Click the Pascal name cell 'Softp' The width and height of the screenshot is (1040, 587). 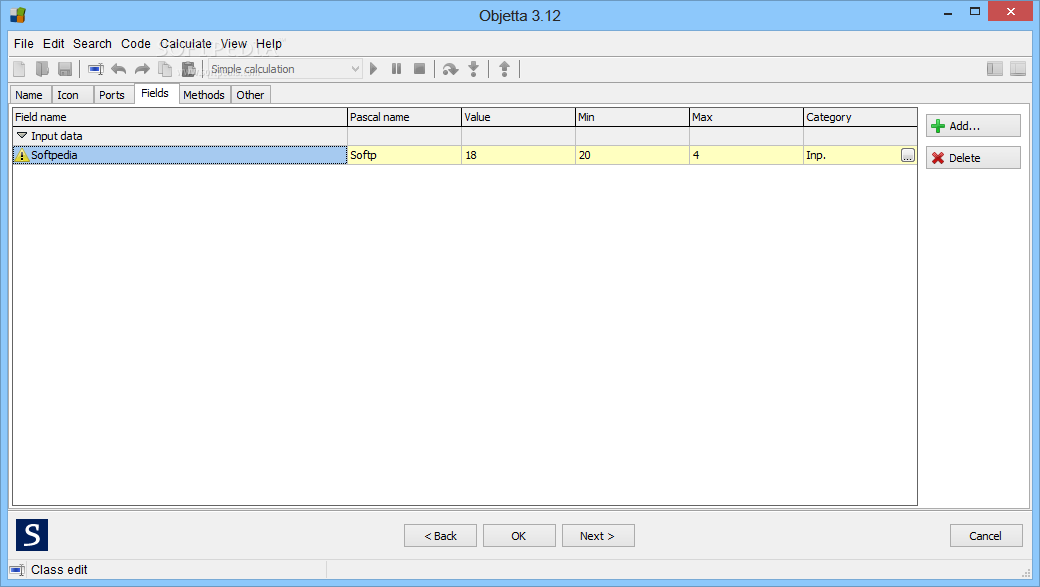click(x=404, y=155)
